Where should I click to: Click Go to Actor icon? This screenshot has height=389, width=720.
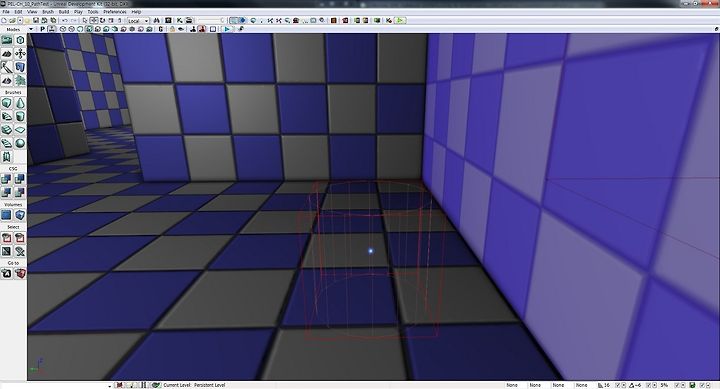[x=6, y=274]
